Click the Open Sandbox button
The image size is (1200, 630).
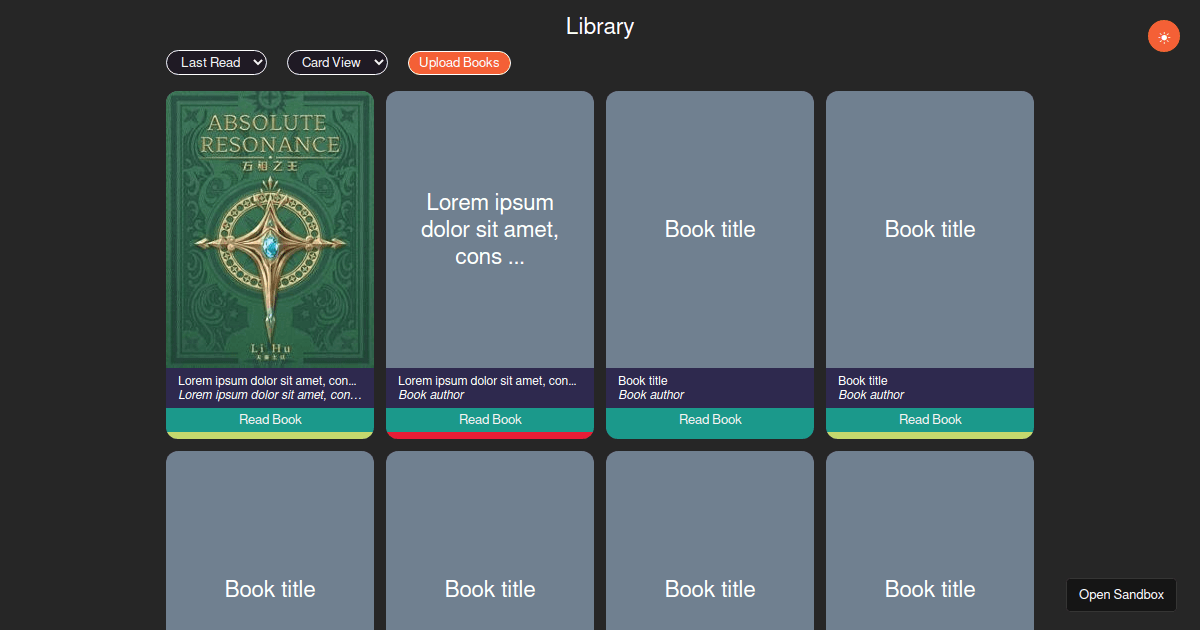[1121, 594]
